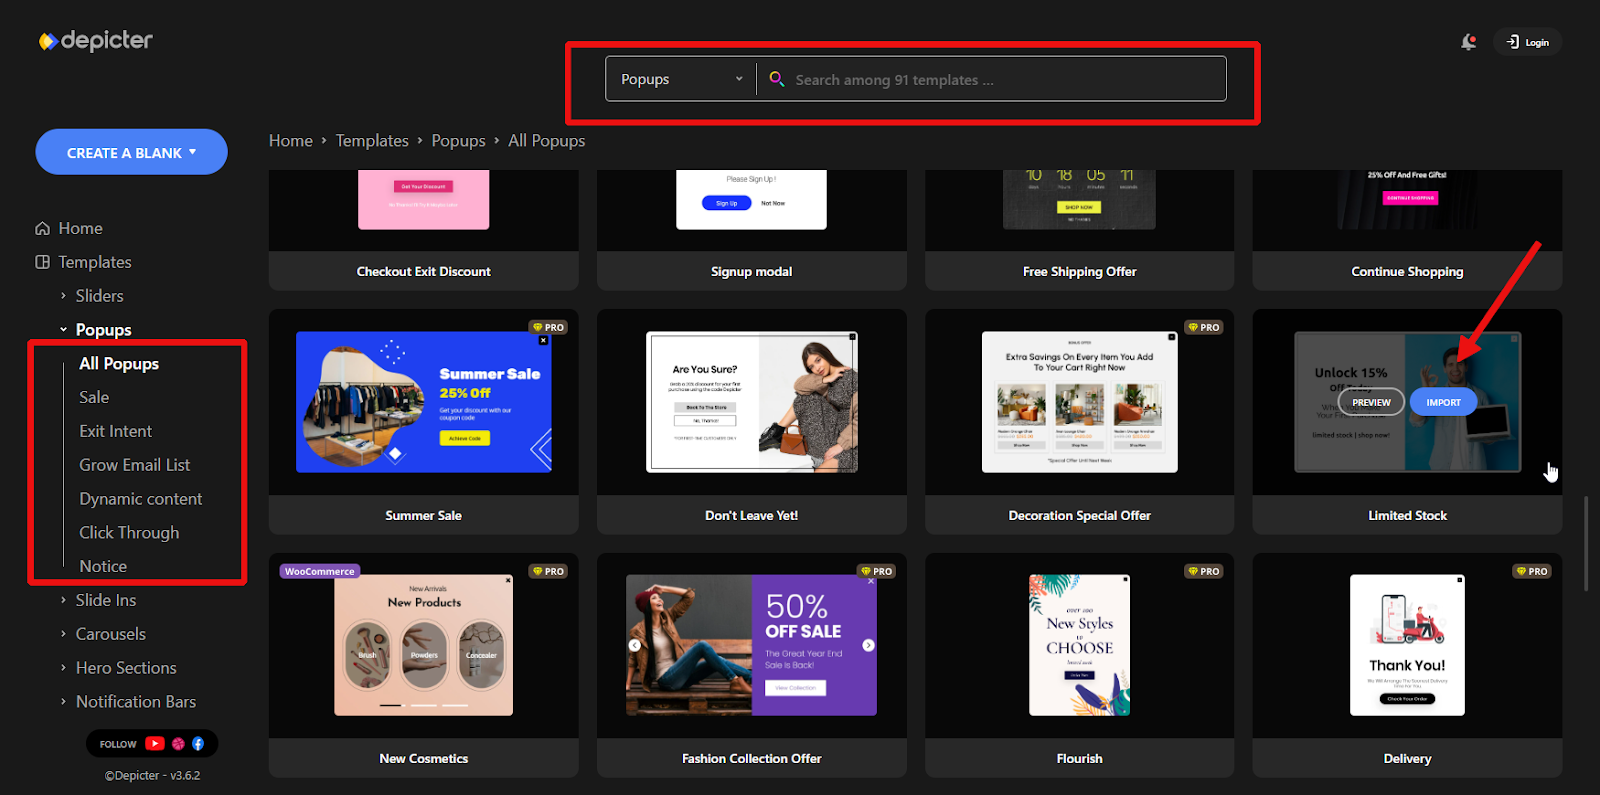Image resolution: width=1600 pixels, height=795 pixels.
Task: Click Templates in the breadcrumb
Action: point(372,141)
